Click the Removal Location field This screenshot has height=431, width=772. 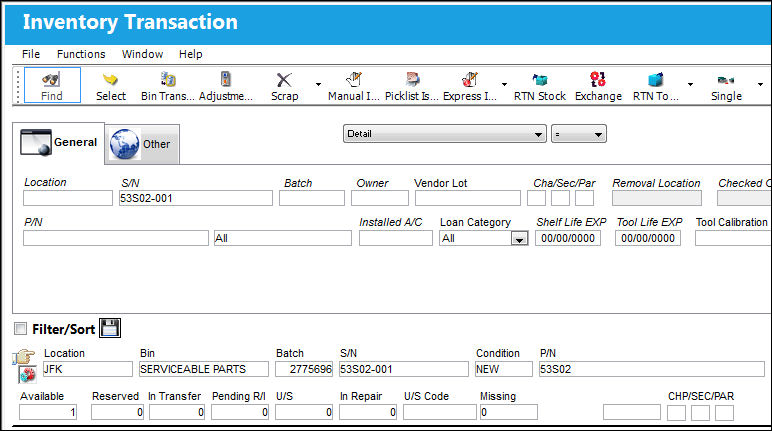[x=657, y=198]
